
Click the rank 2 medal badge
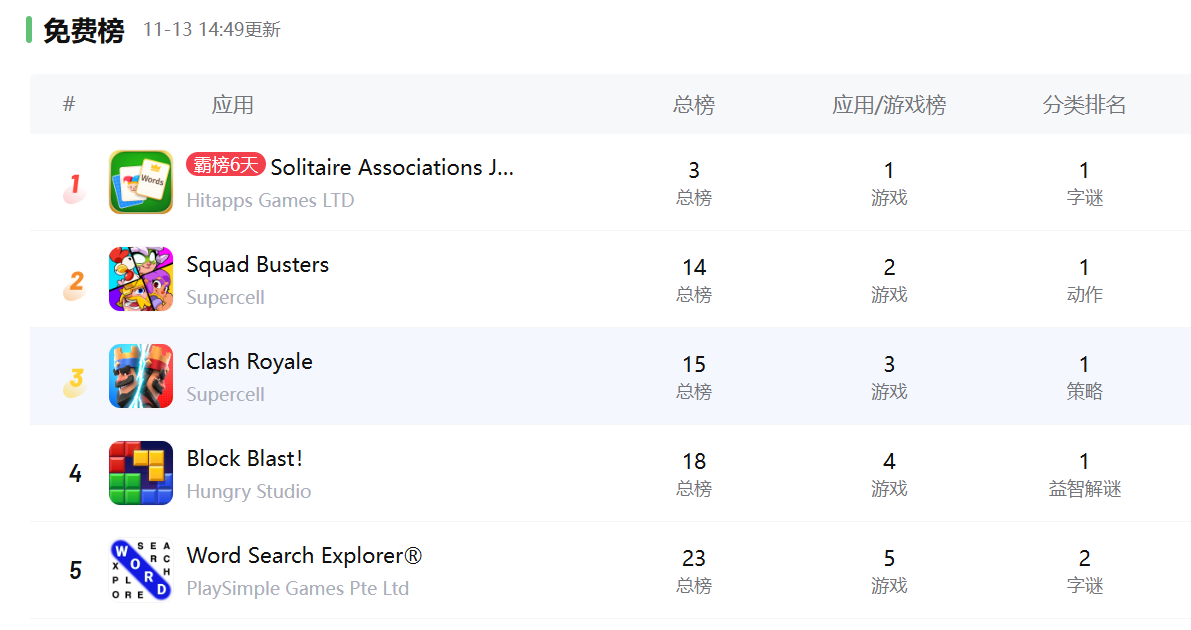pyautogui.click(x=75, y=284)
